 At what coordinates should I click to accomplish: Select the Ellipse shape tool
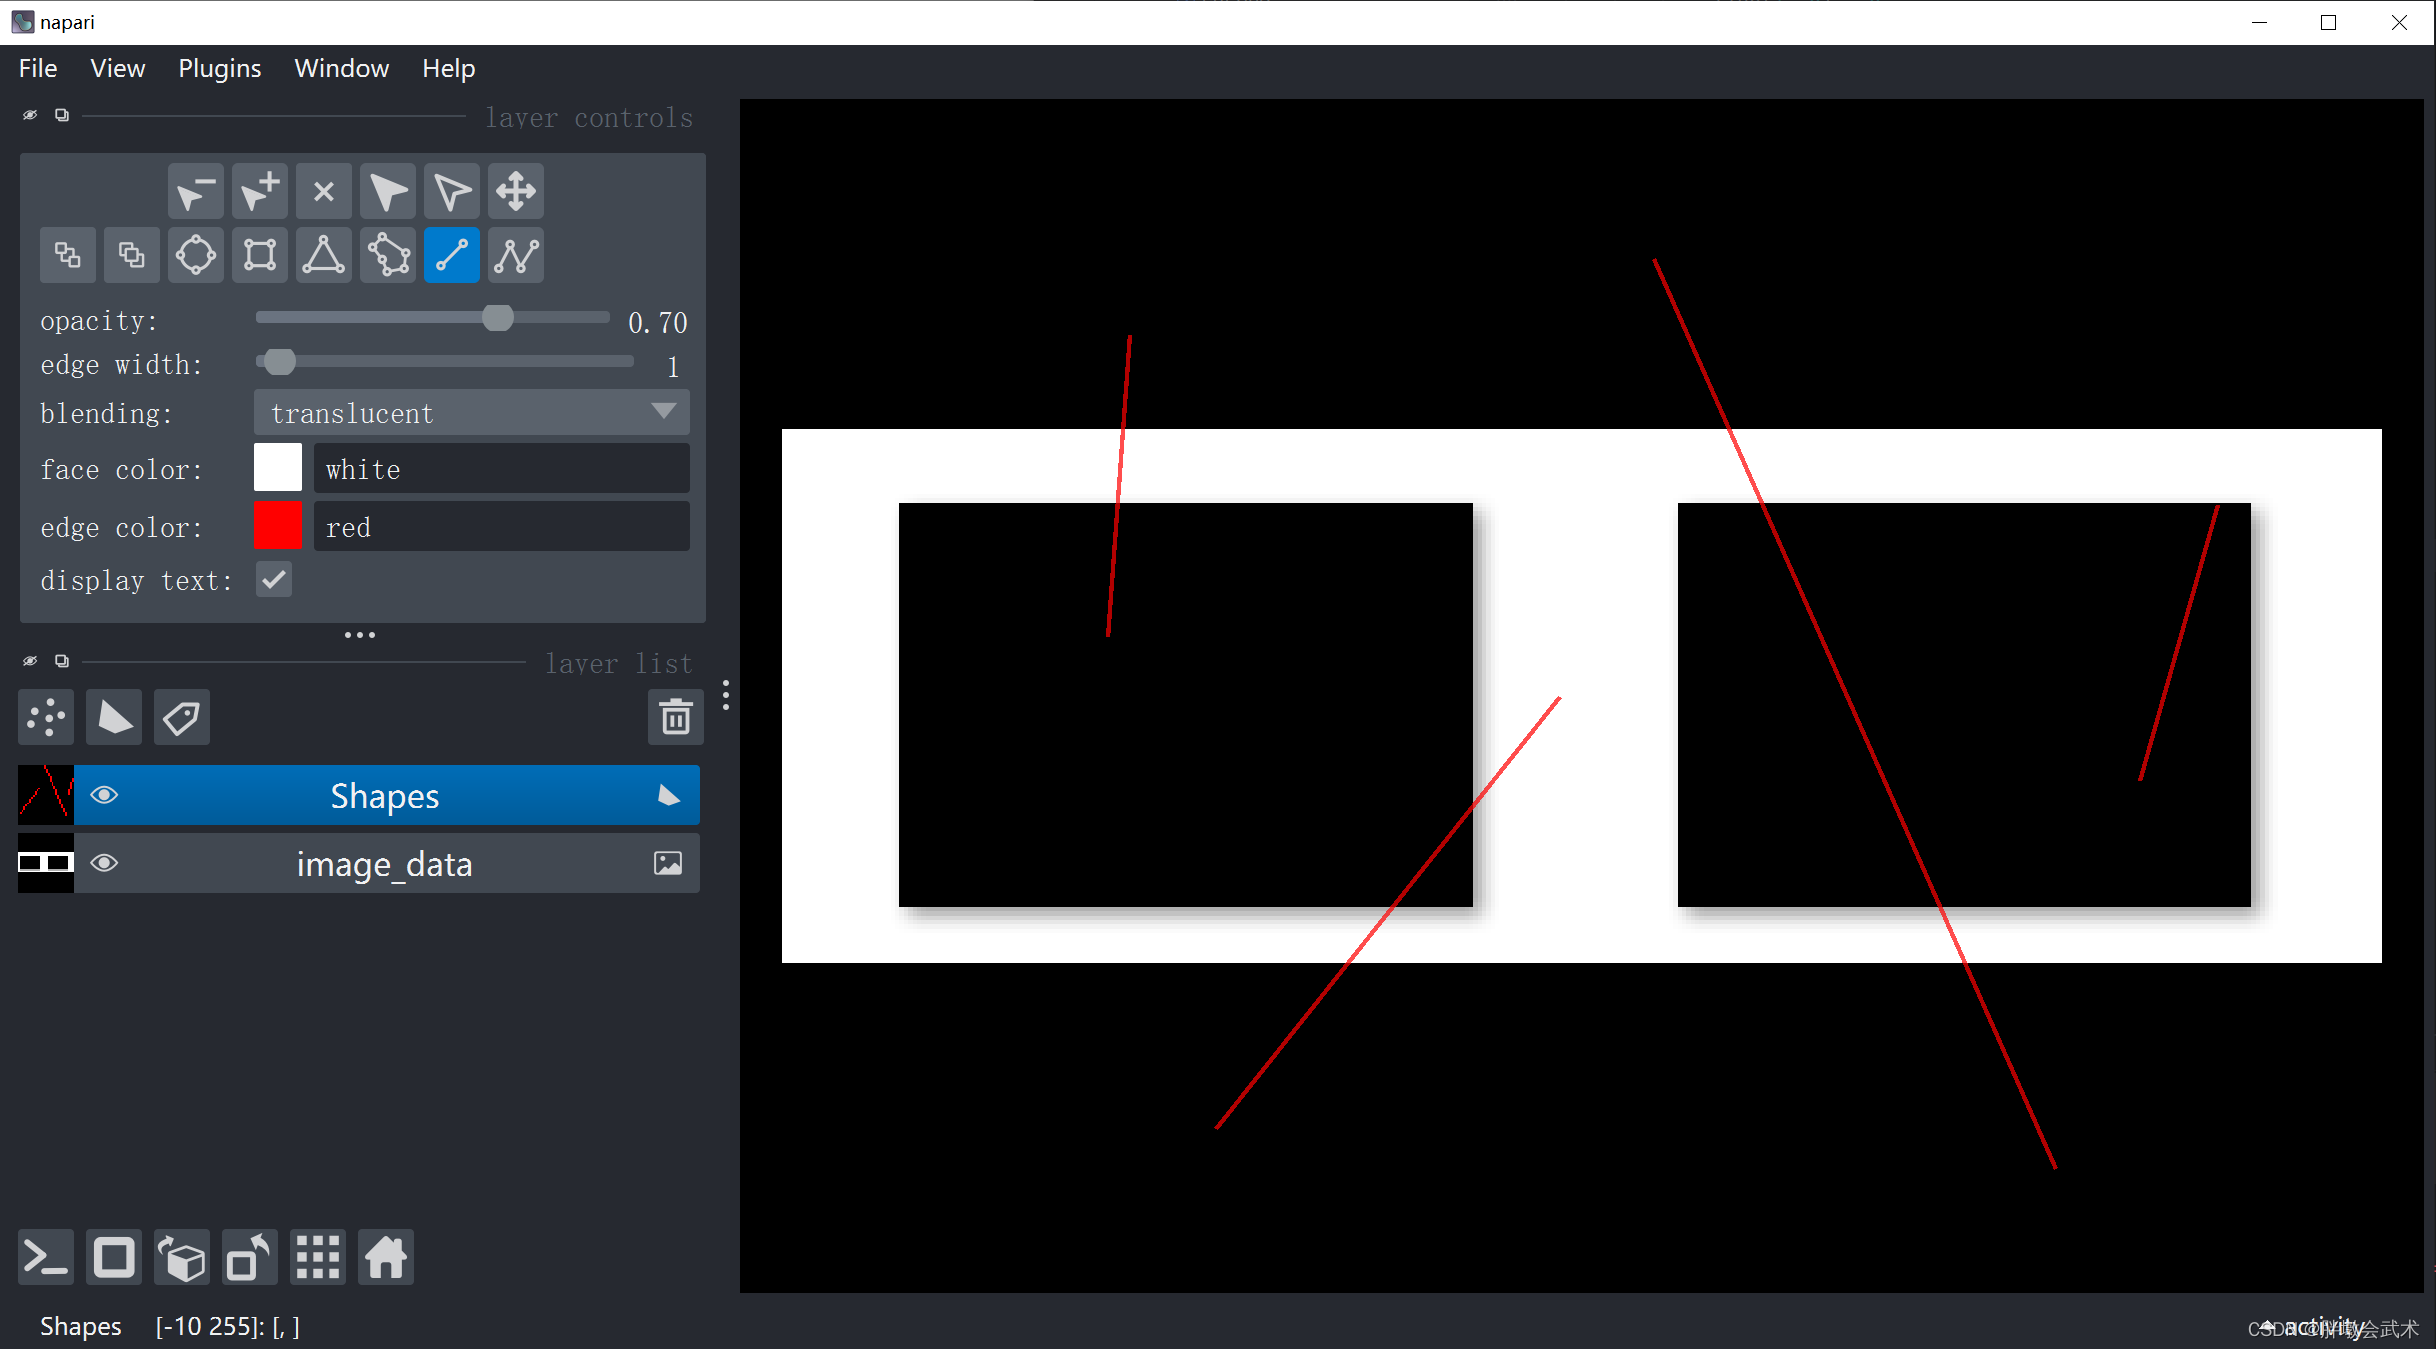pos(196,253)
